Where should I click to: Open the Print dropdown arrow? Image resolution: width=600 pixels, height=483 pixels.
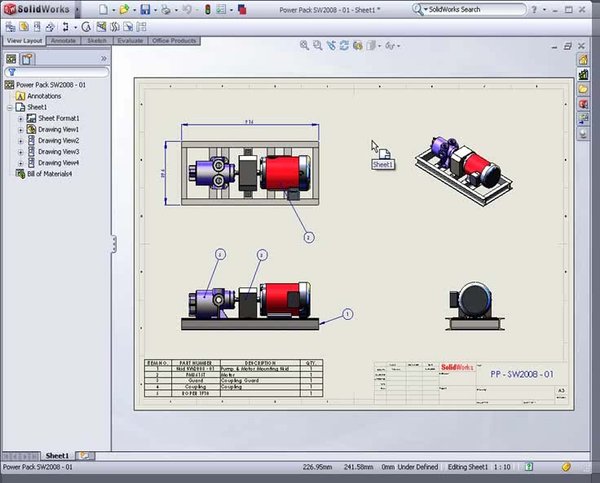(x=176, y=10)
